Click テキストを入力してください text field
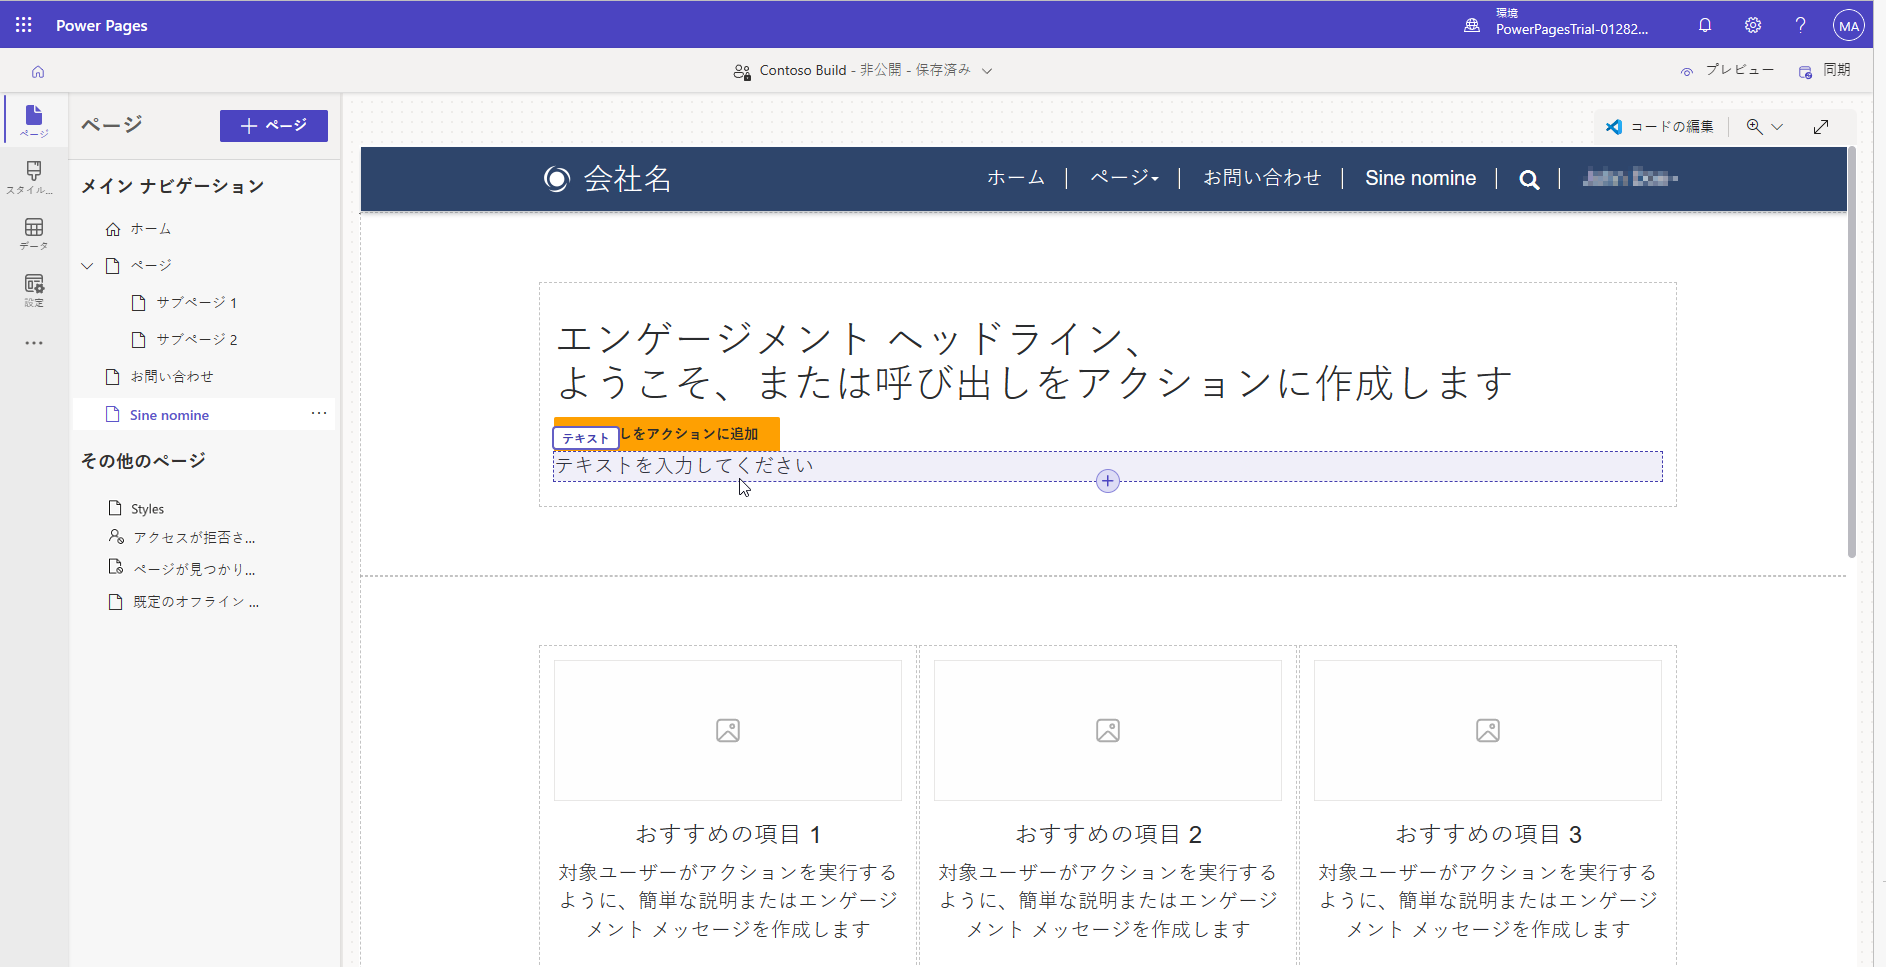This screenshot has height=967, width=1886. [x=685, y=465]
